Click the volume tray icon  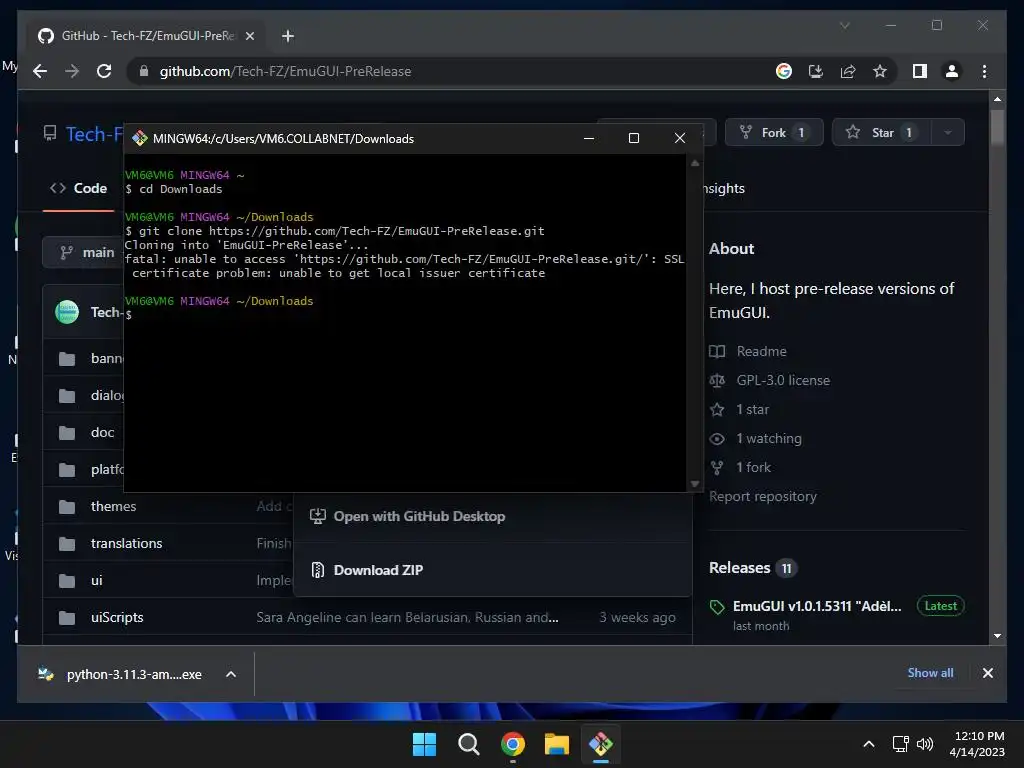(x=925, y=744)
